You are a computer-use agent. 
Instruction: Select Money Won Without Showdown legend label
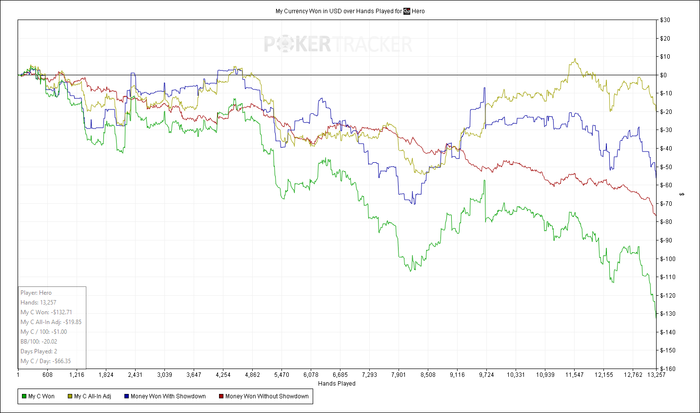click(x=267, y=396)
